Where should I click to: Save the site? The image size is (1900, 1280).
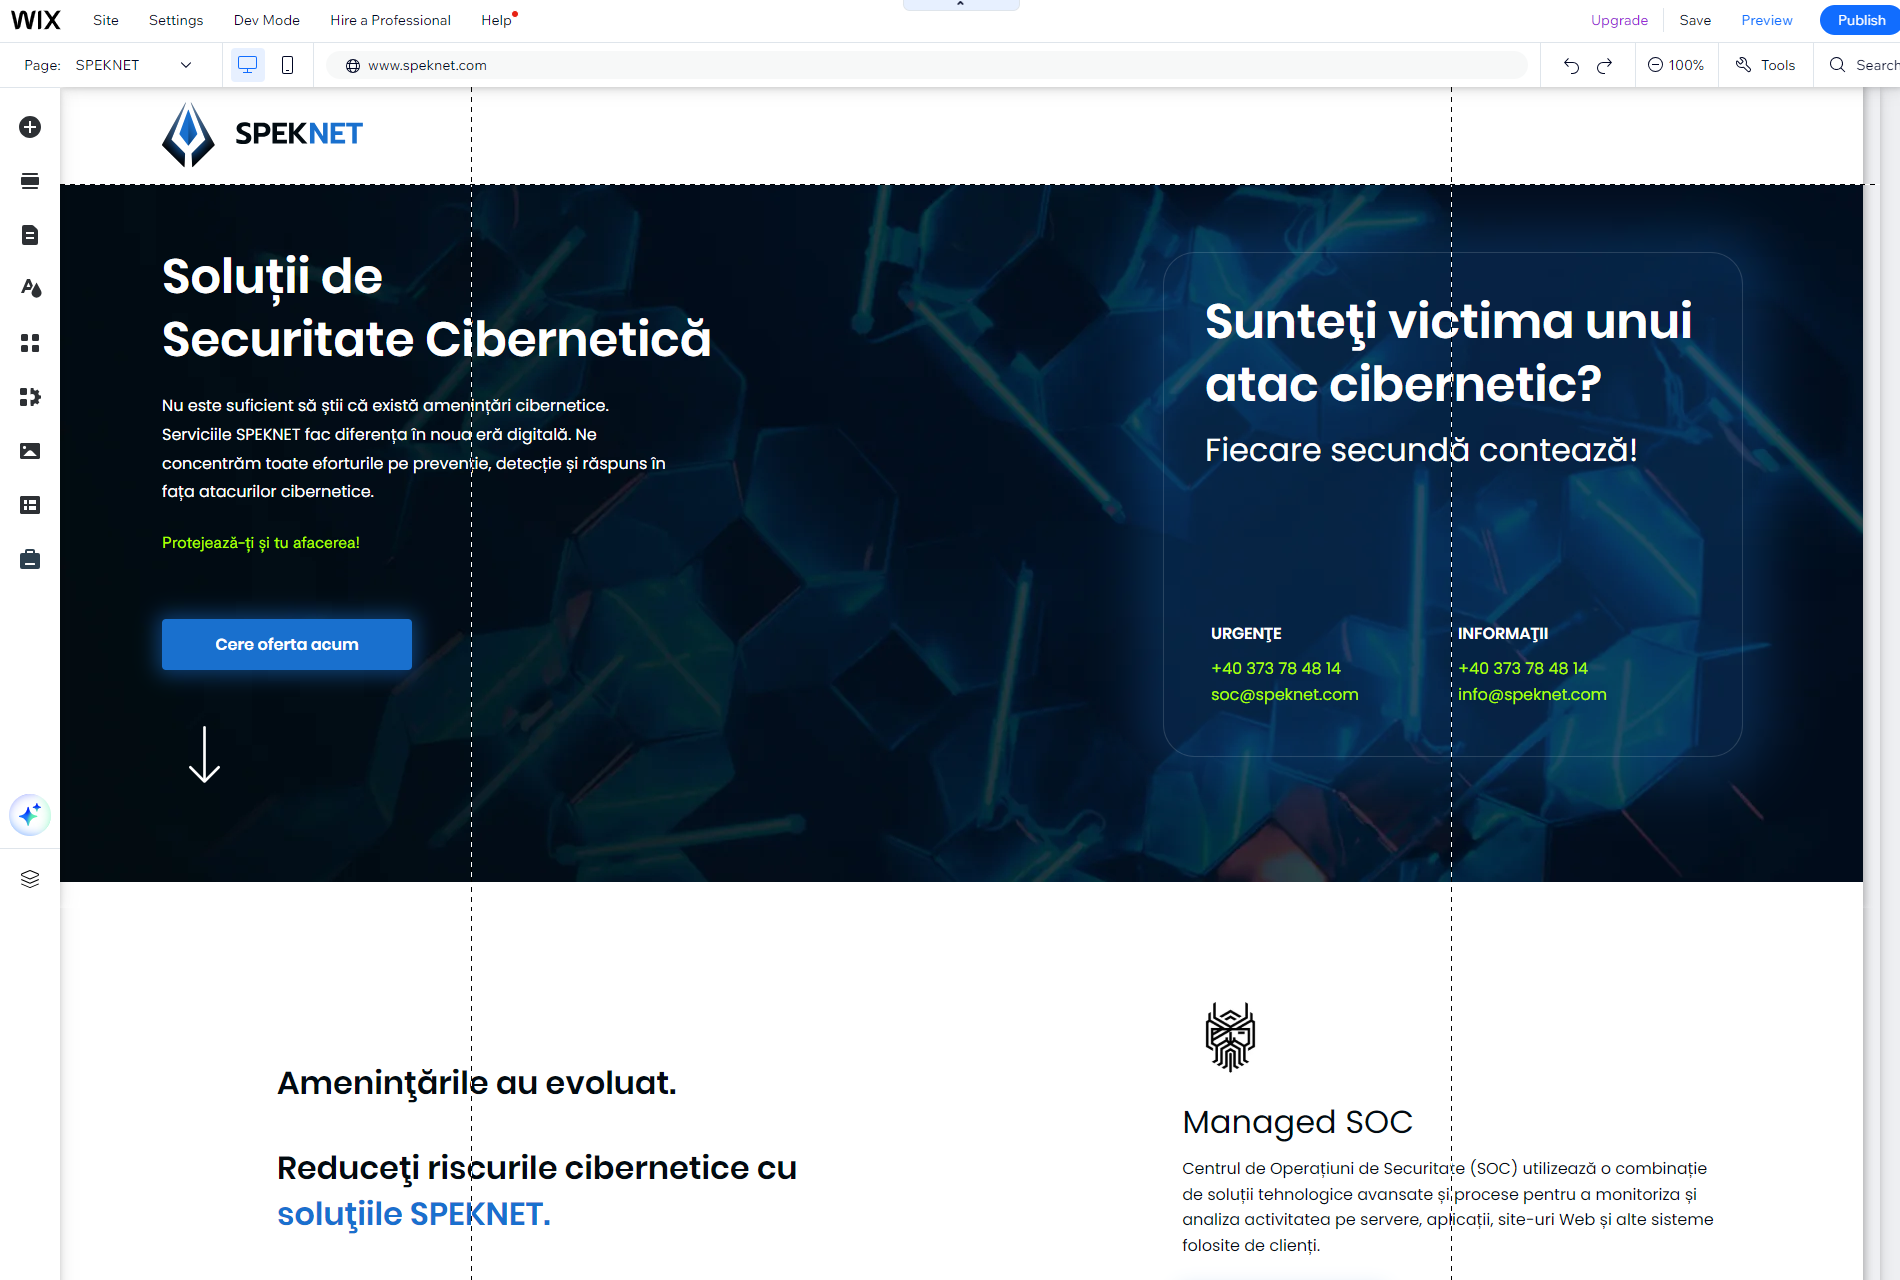tap(1695, 20)
